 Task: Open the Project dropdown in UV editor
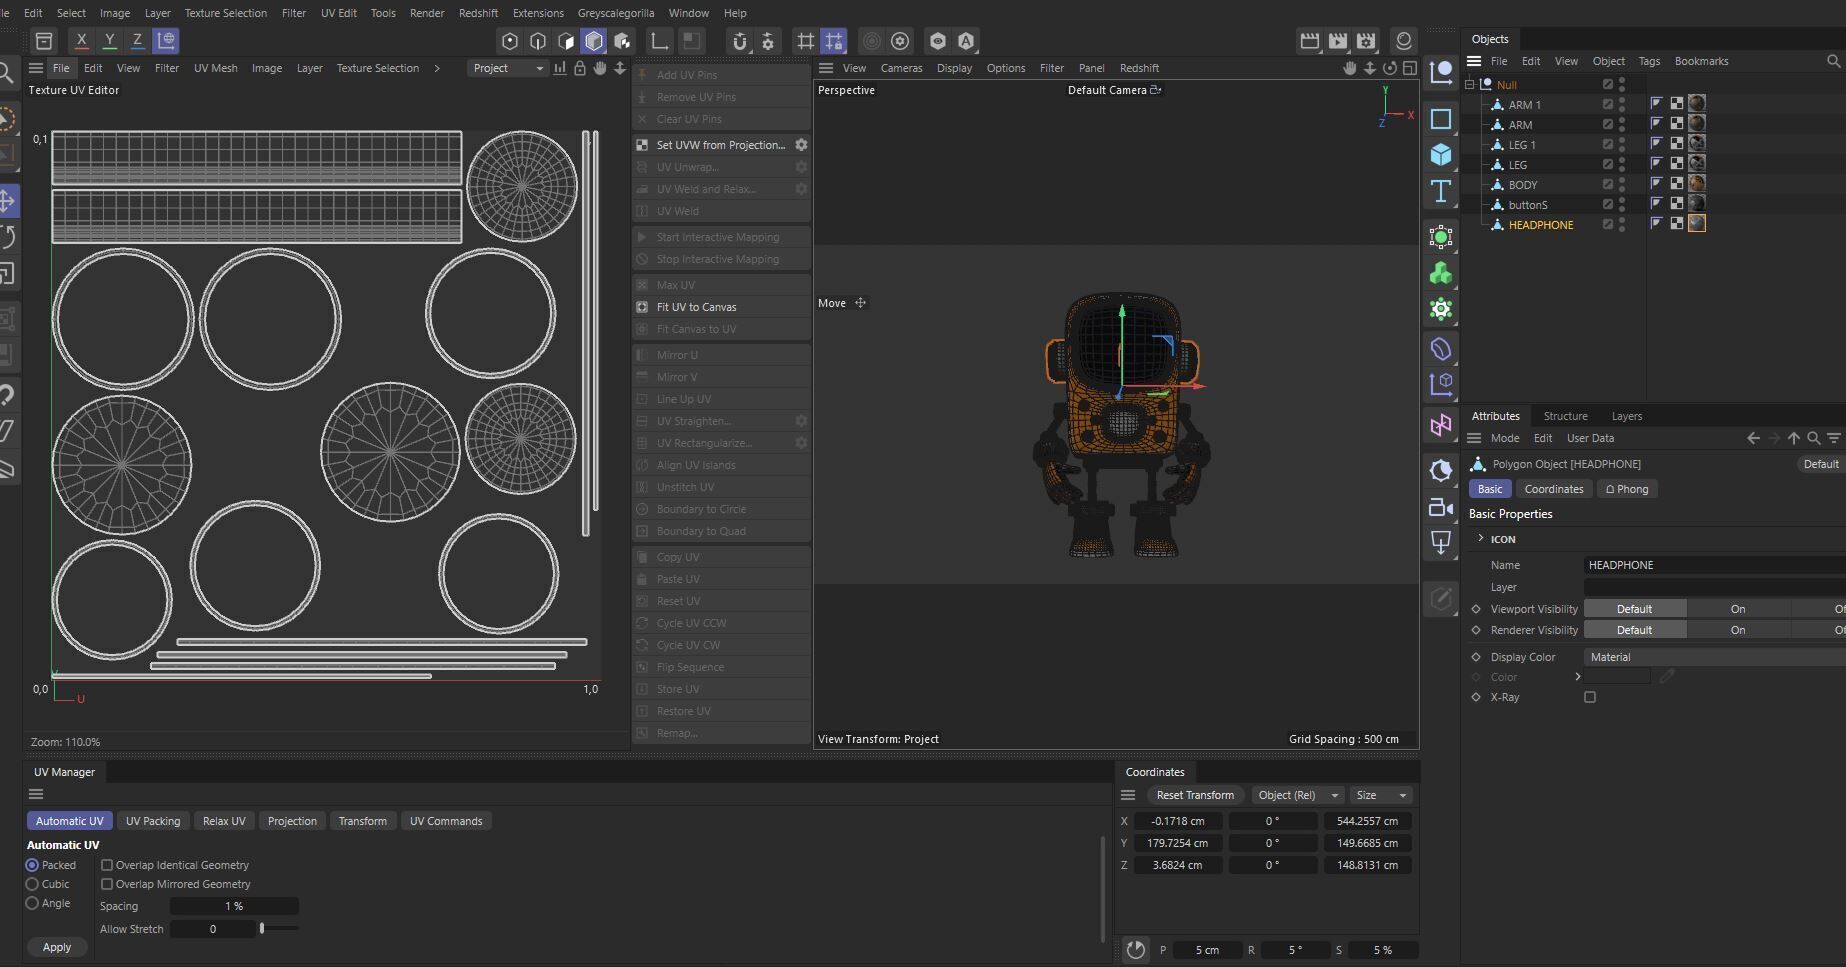point(508,68)
